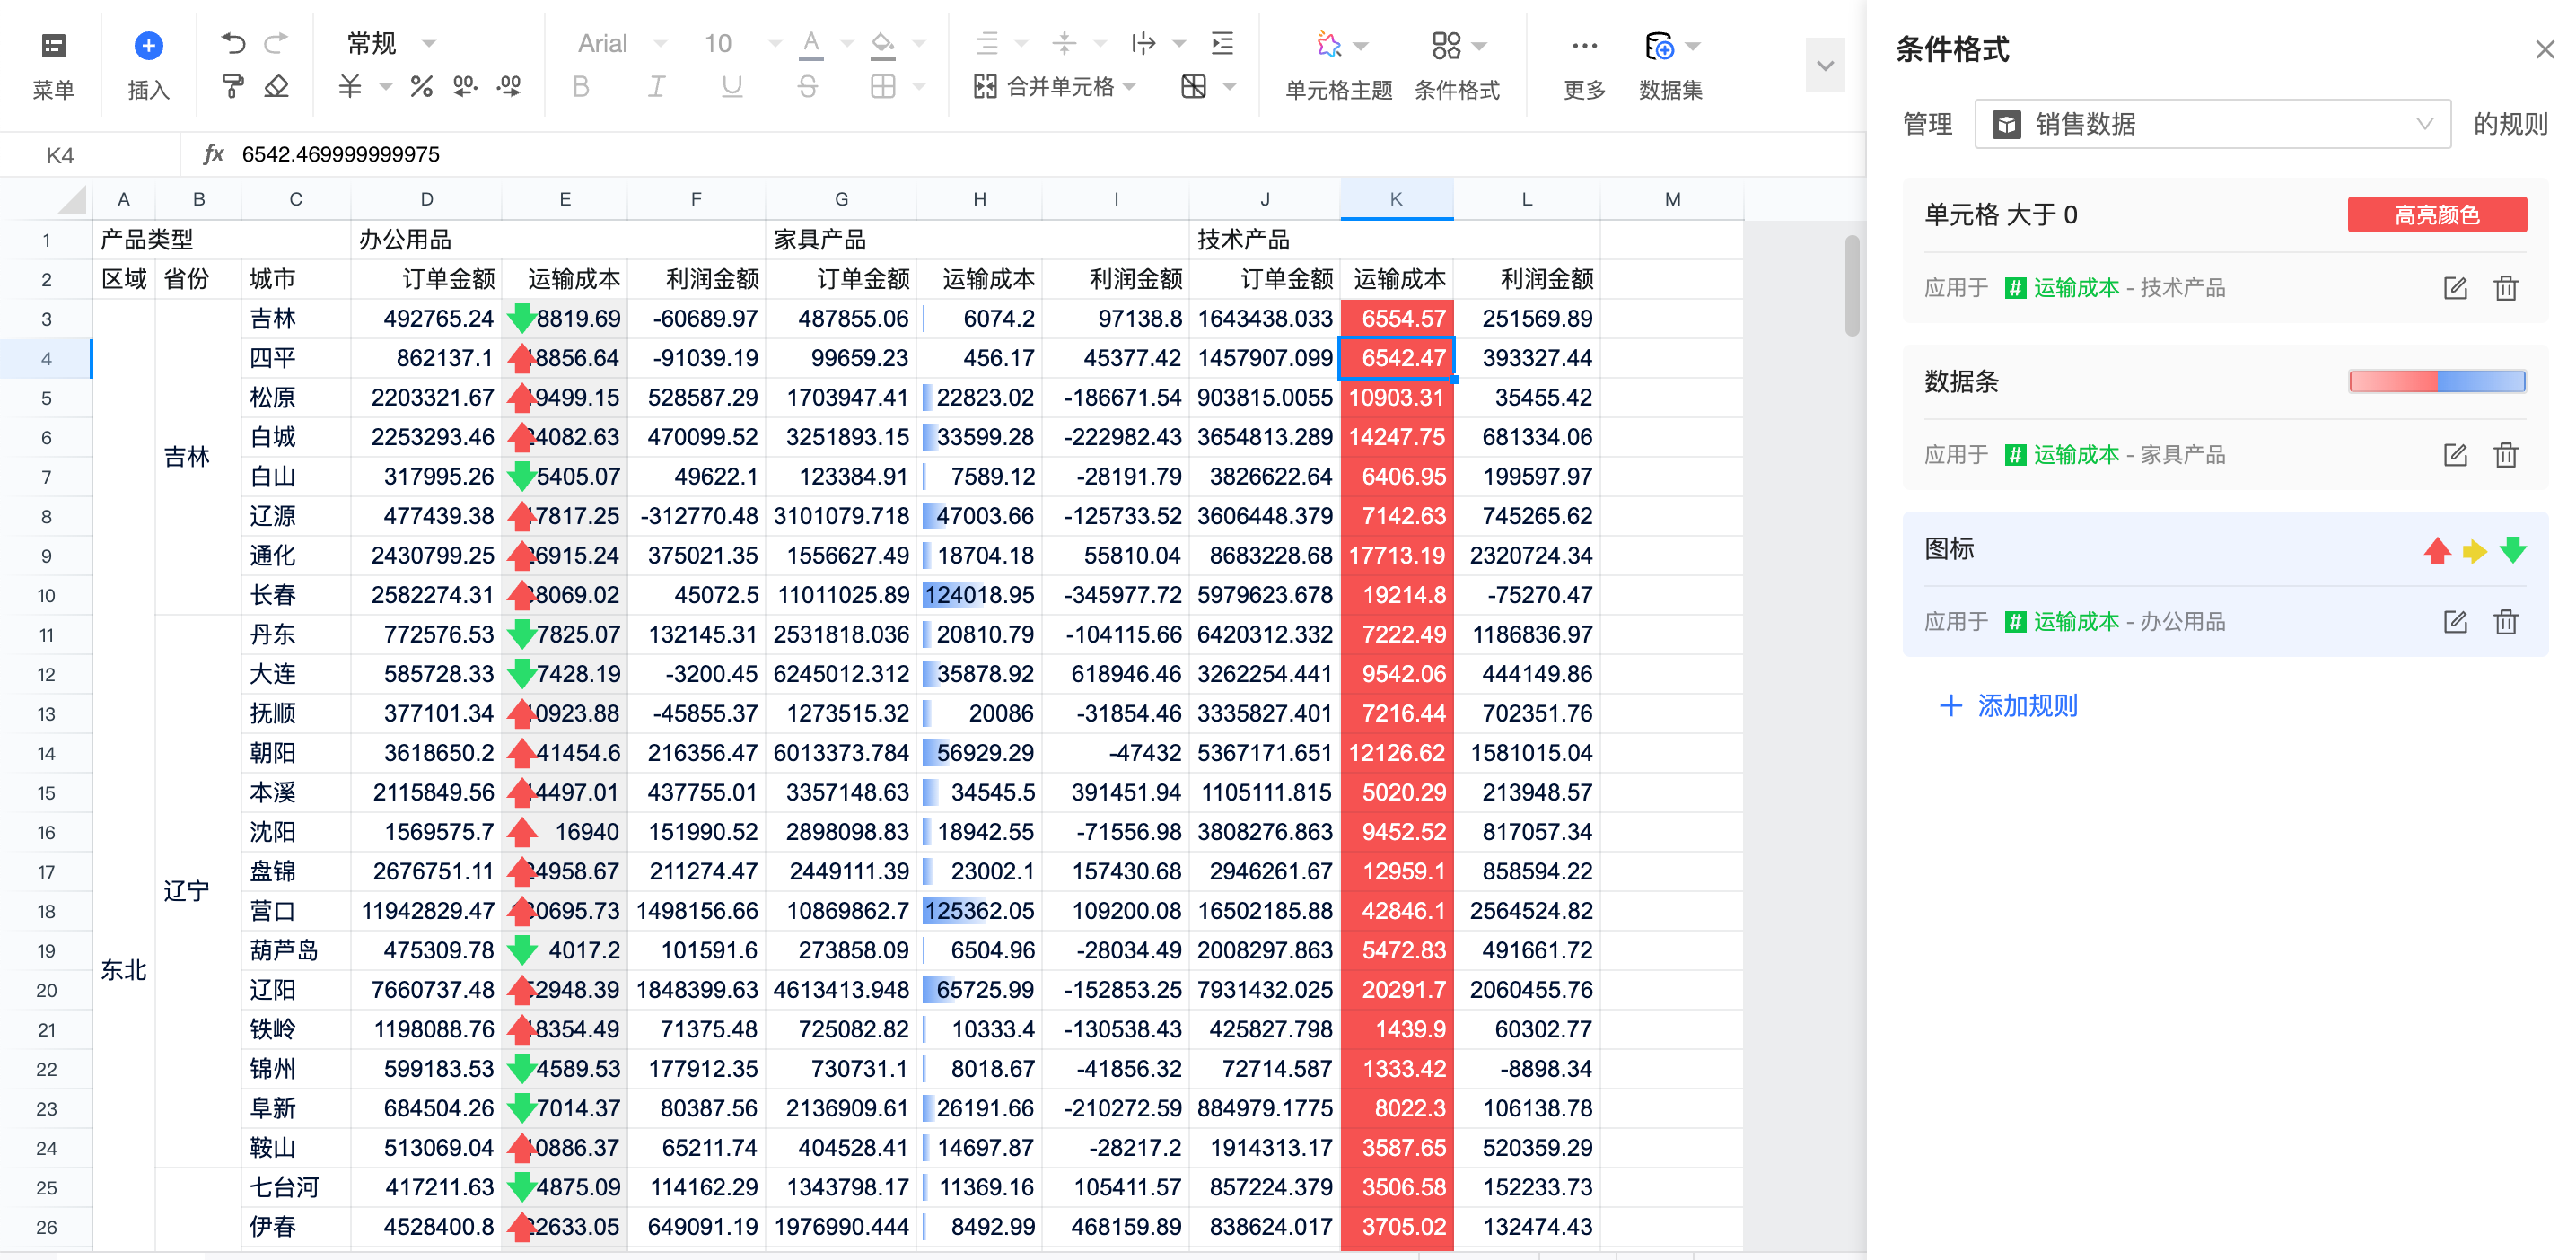2576x1260 pixels.
Task: Toggle bold formatting
Action: click(581, 87)
